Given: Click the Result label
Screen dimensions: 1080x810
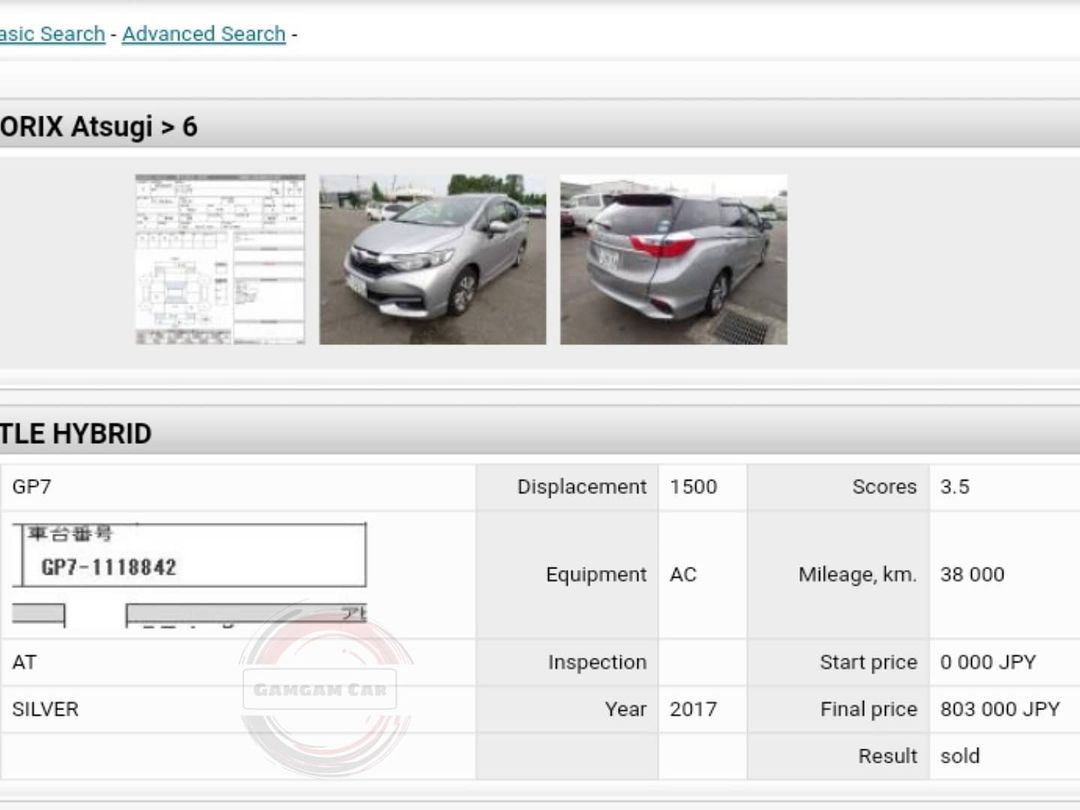Looking at the screenshot, I should pos(888,756).
